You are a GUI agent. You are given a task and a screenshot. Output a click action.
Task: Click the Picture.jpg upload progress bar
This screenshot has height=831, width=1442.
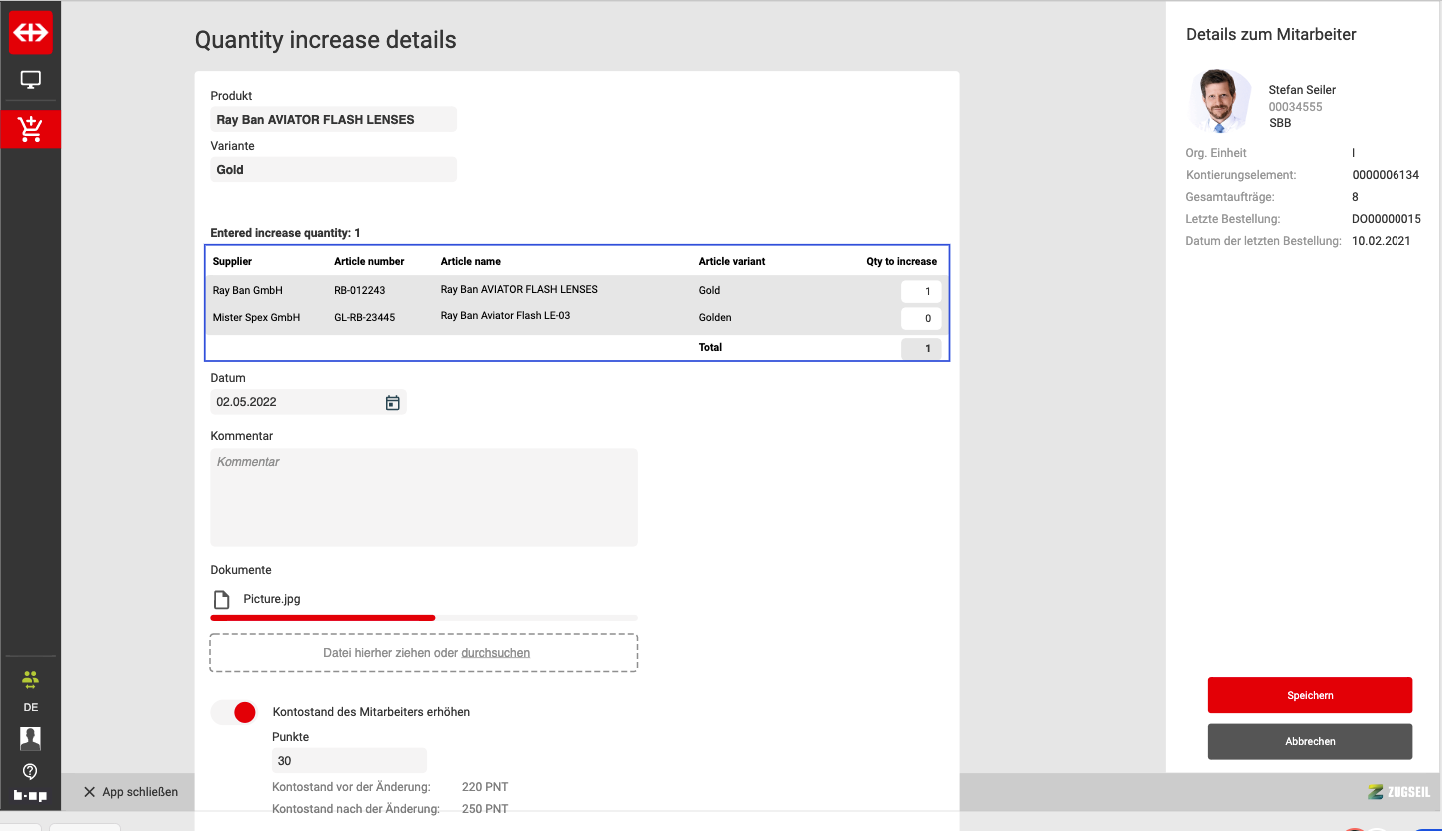(423, 618)
